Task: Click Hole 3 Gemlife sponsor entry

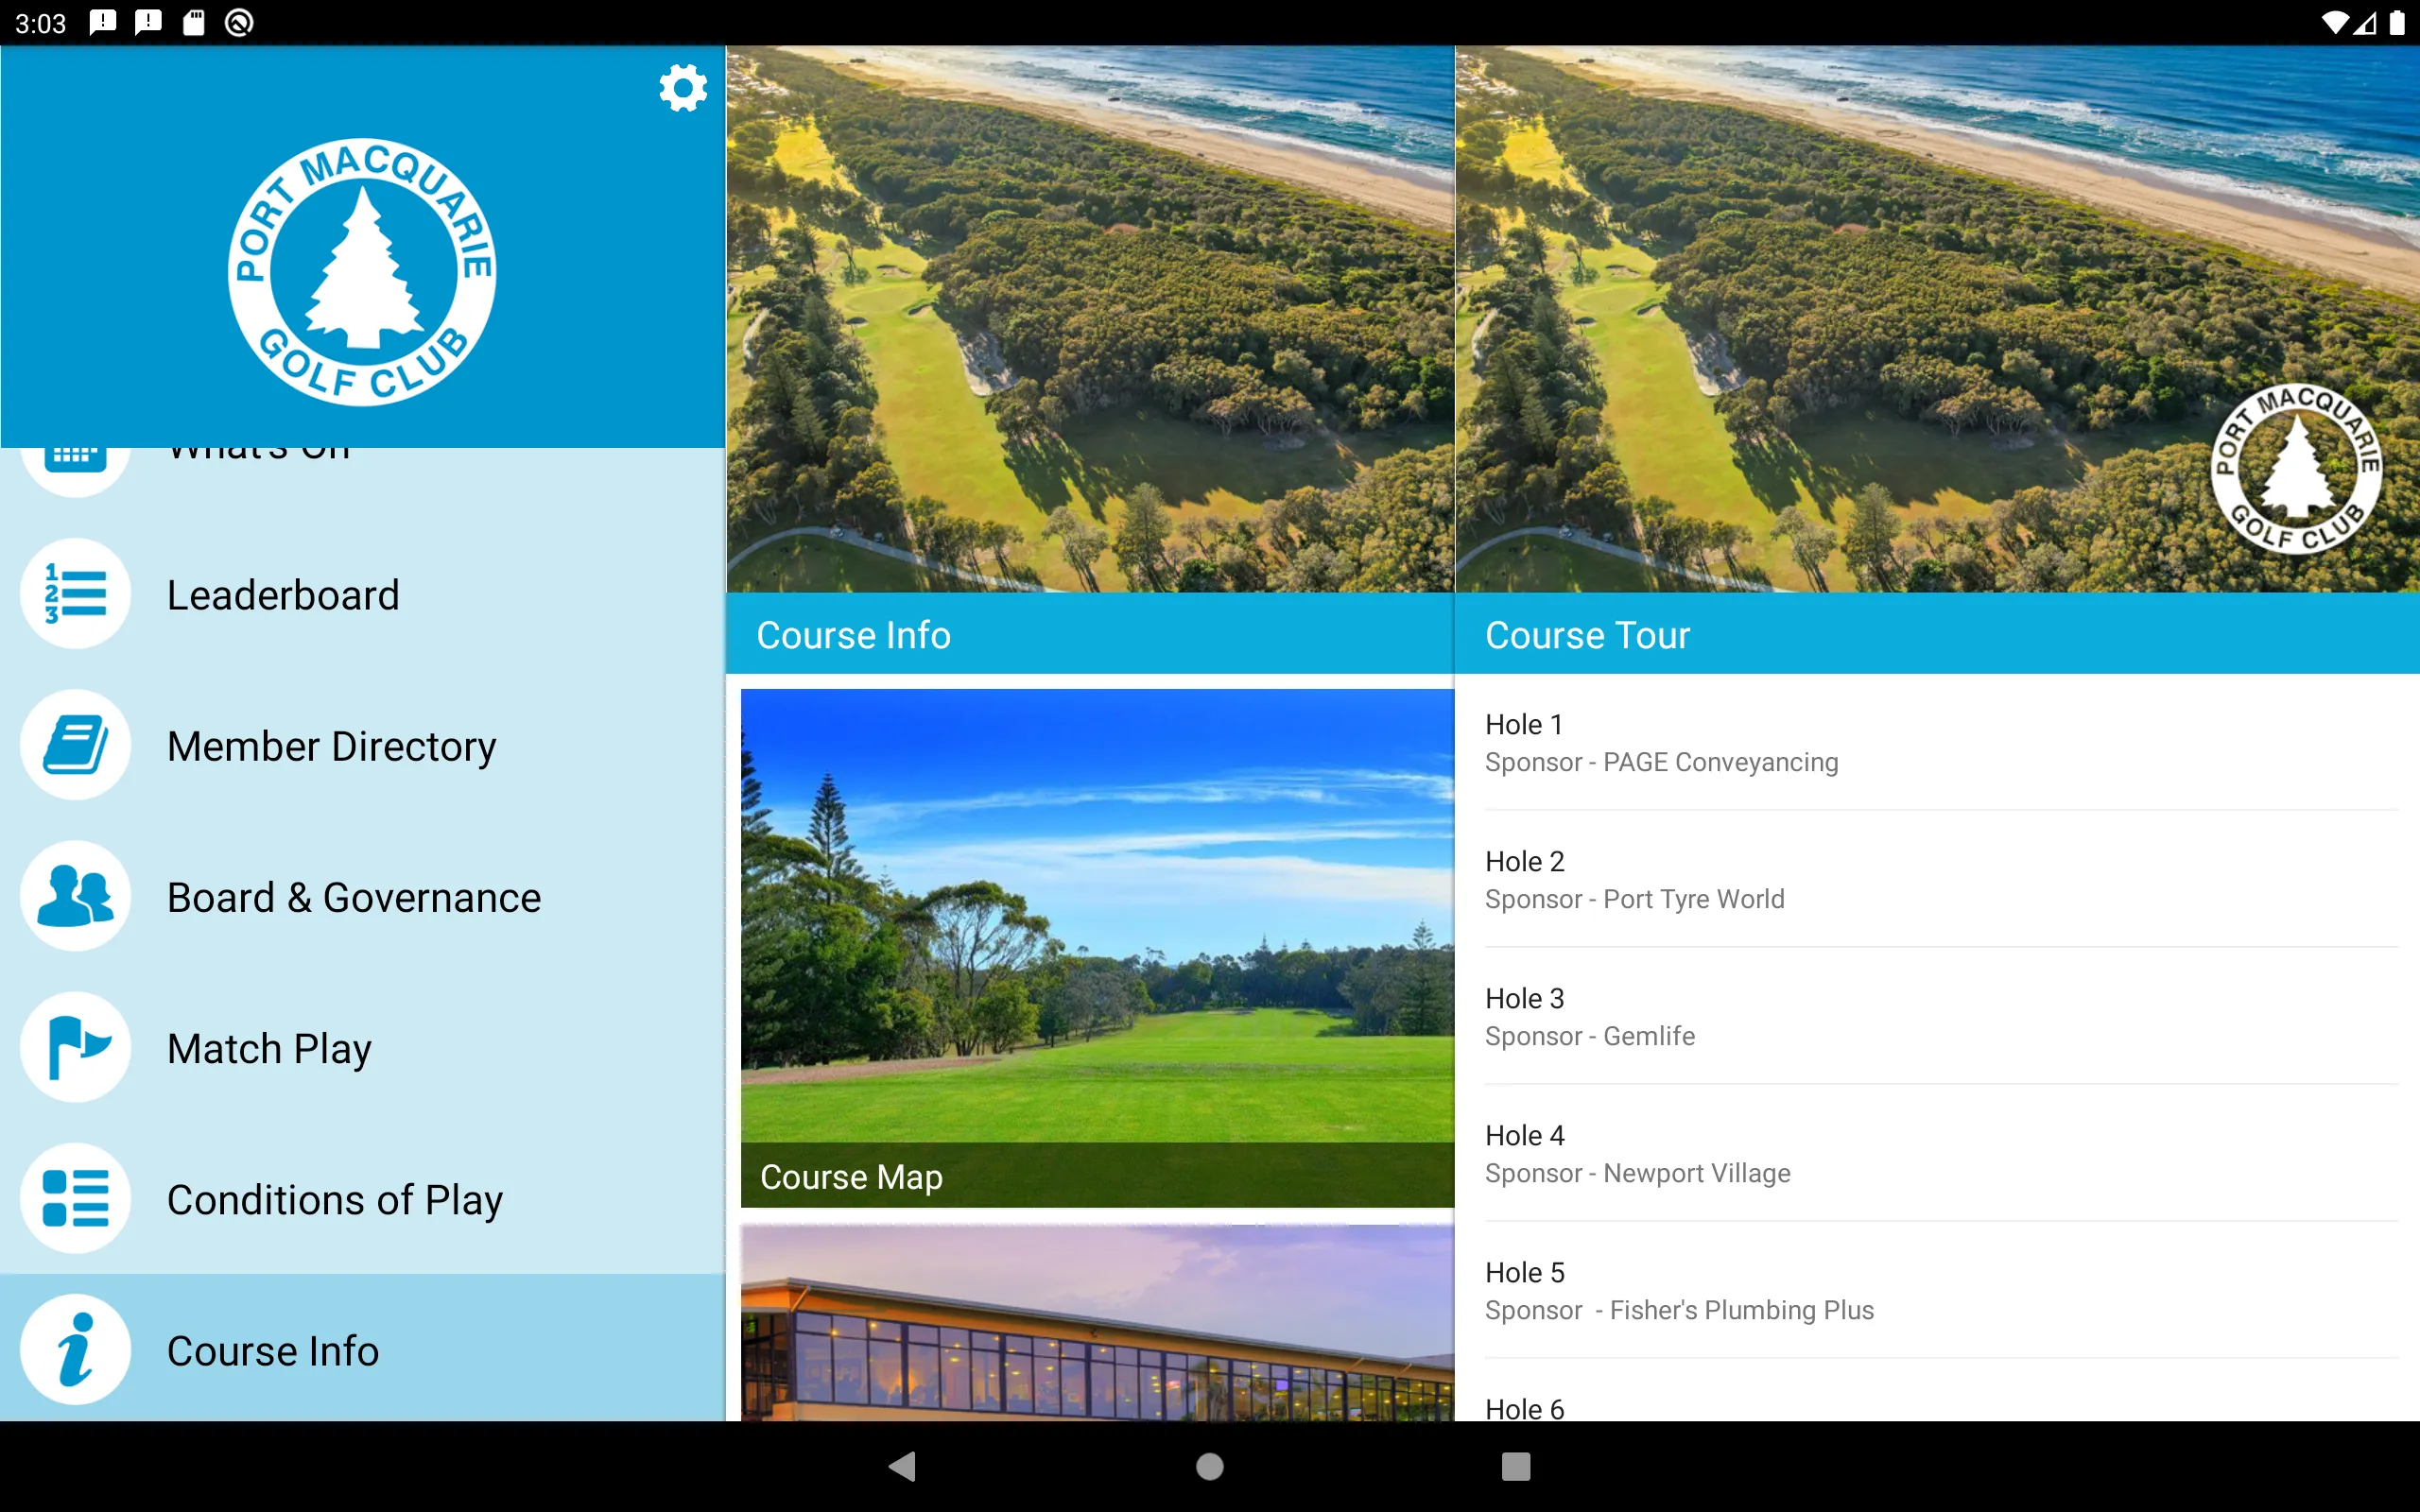Action: [1939, 1016]
